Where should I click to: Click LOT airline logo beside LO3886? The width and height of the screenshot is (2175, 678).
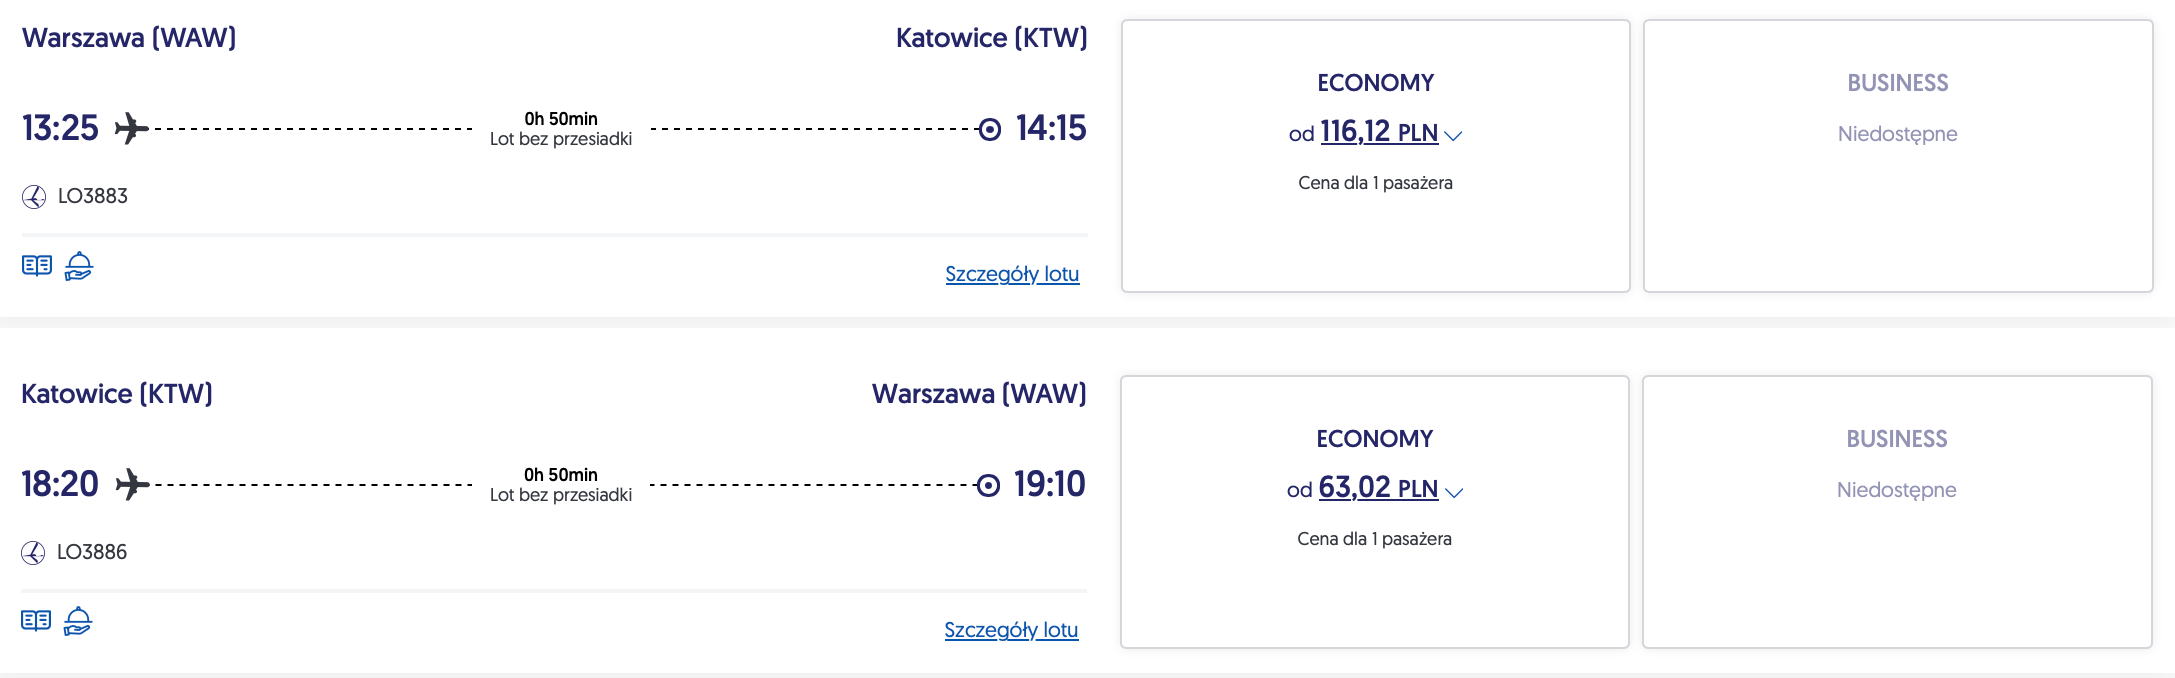tap(33, 553)
